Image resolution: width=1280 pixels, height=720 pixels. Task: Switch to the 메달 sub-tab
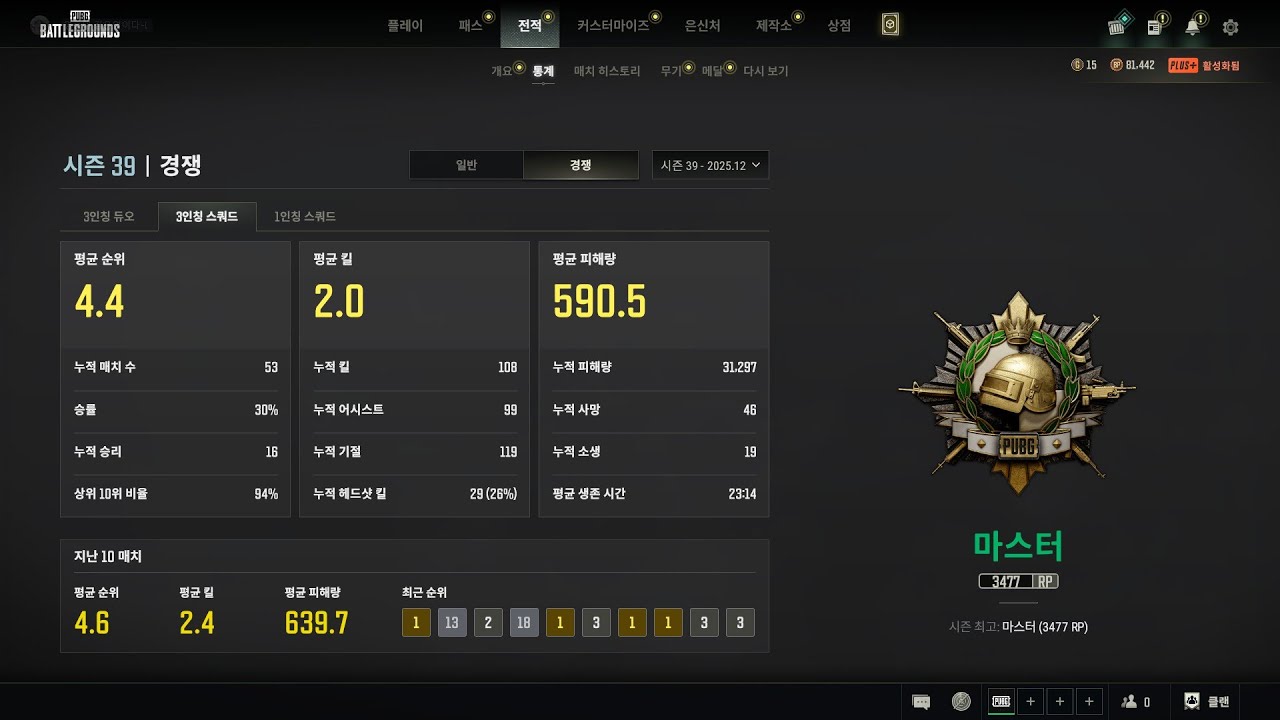pyautogui.click(x=712, y=72)
